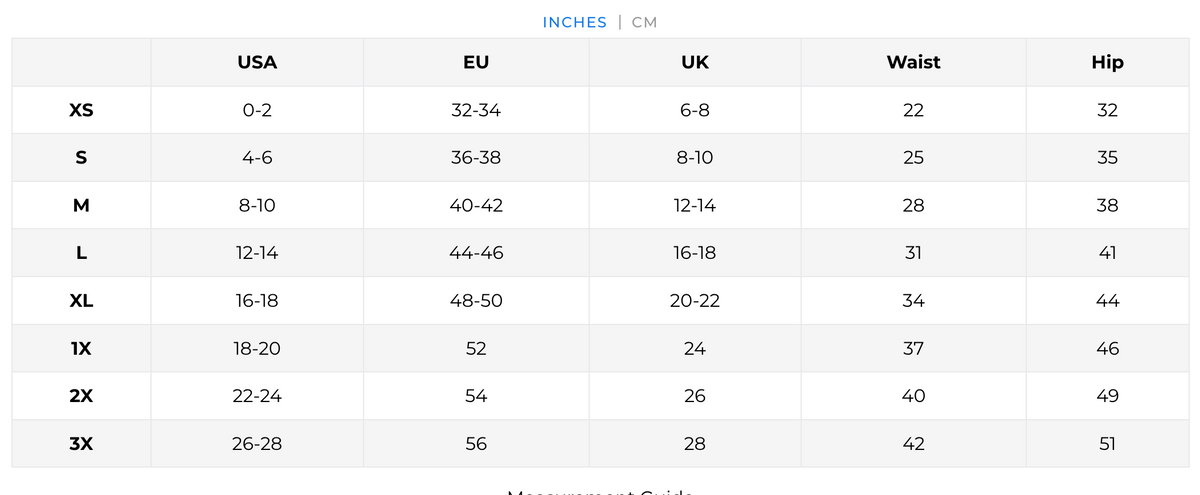Image resolution: width=1200 pixels, height=495 pixels.
Task: Click the hip value 51 cell
Action: (1107, 444)
